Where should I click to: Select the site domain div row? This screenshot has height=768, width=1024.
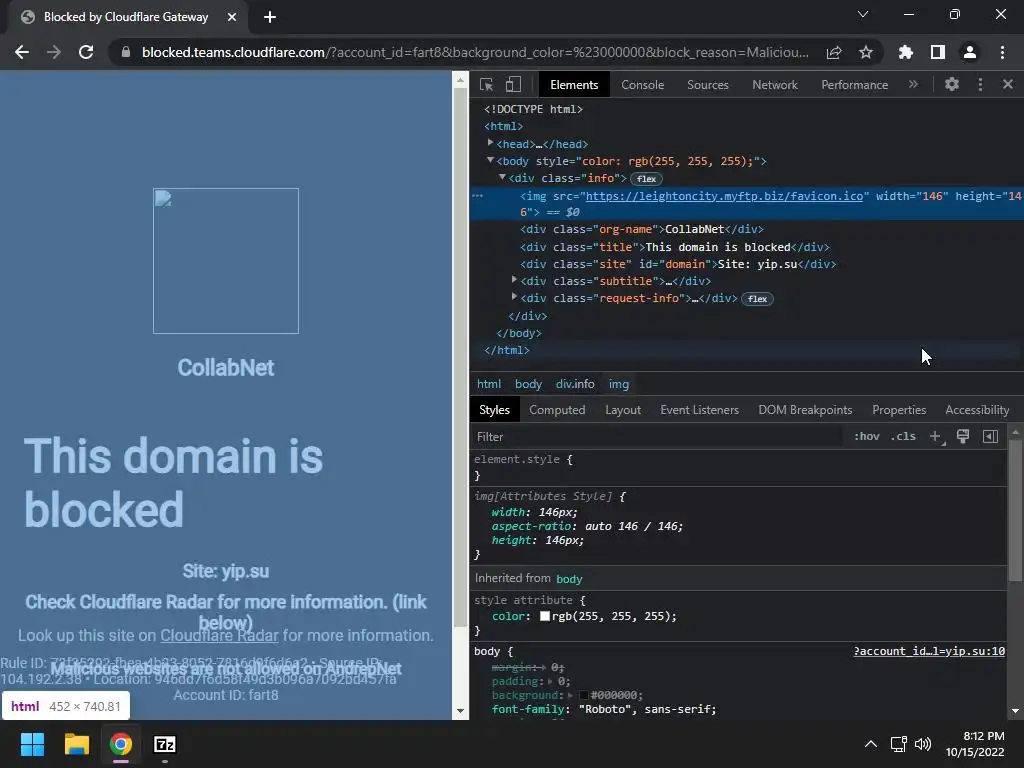pos(678,264)
